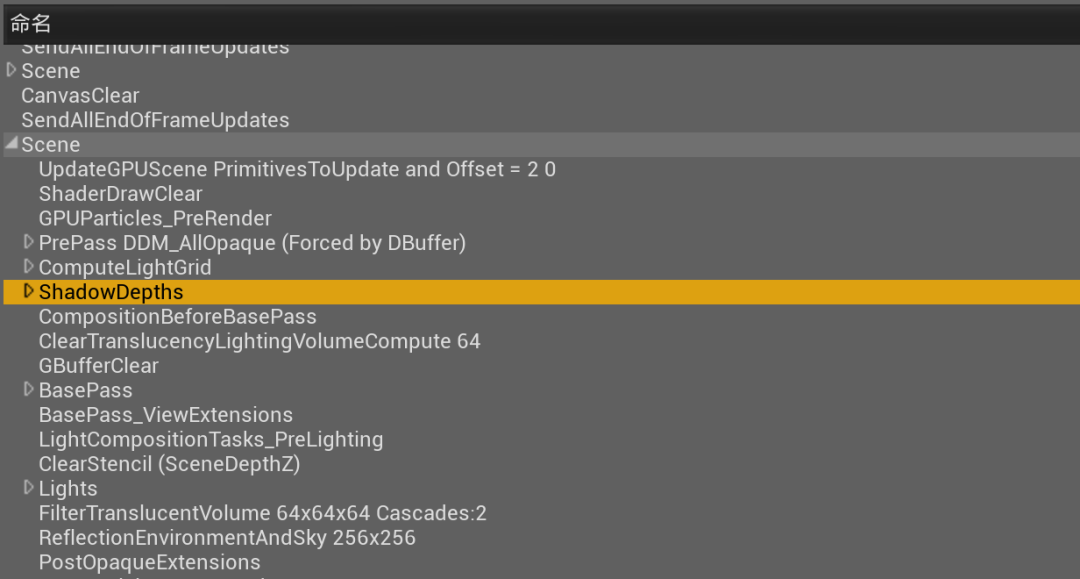Image resolution: width=1080 pixels, height=579 pixels.
Task: Select LightCompositionTasks_PreLighting entry
Action: (210, 439)
